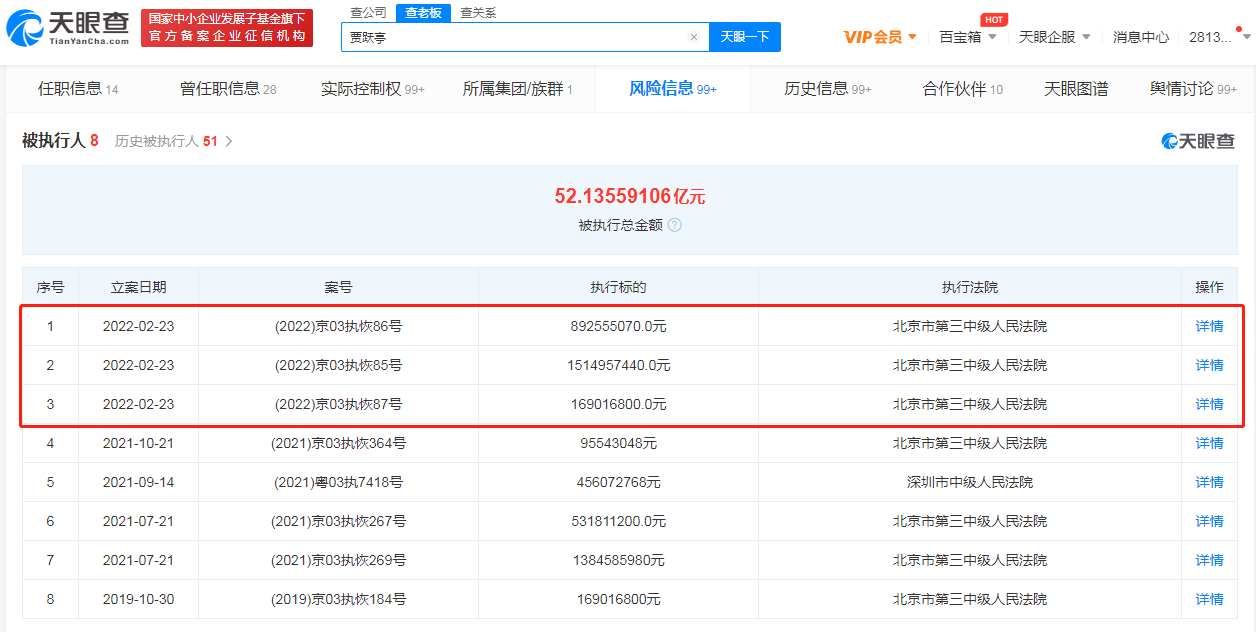Click the 天眼一下 search button

(745, 37)
